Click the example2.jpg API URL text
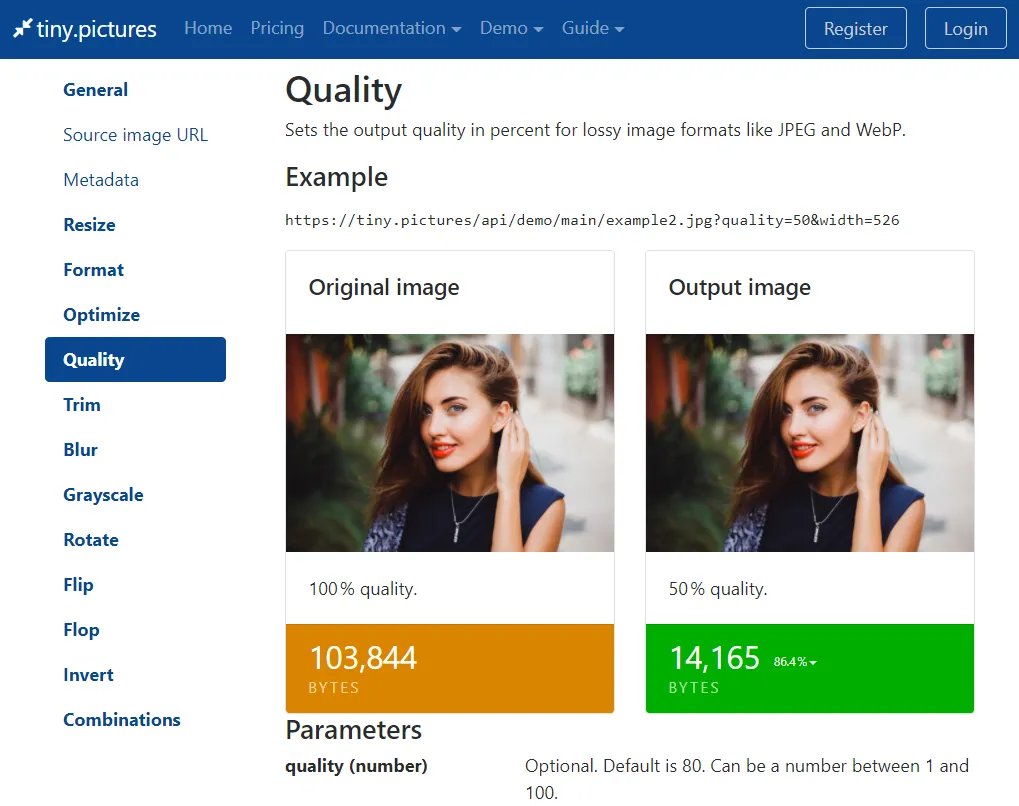The image size is (1019, 806). click(x=592, y=219)
